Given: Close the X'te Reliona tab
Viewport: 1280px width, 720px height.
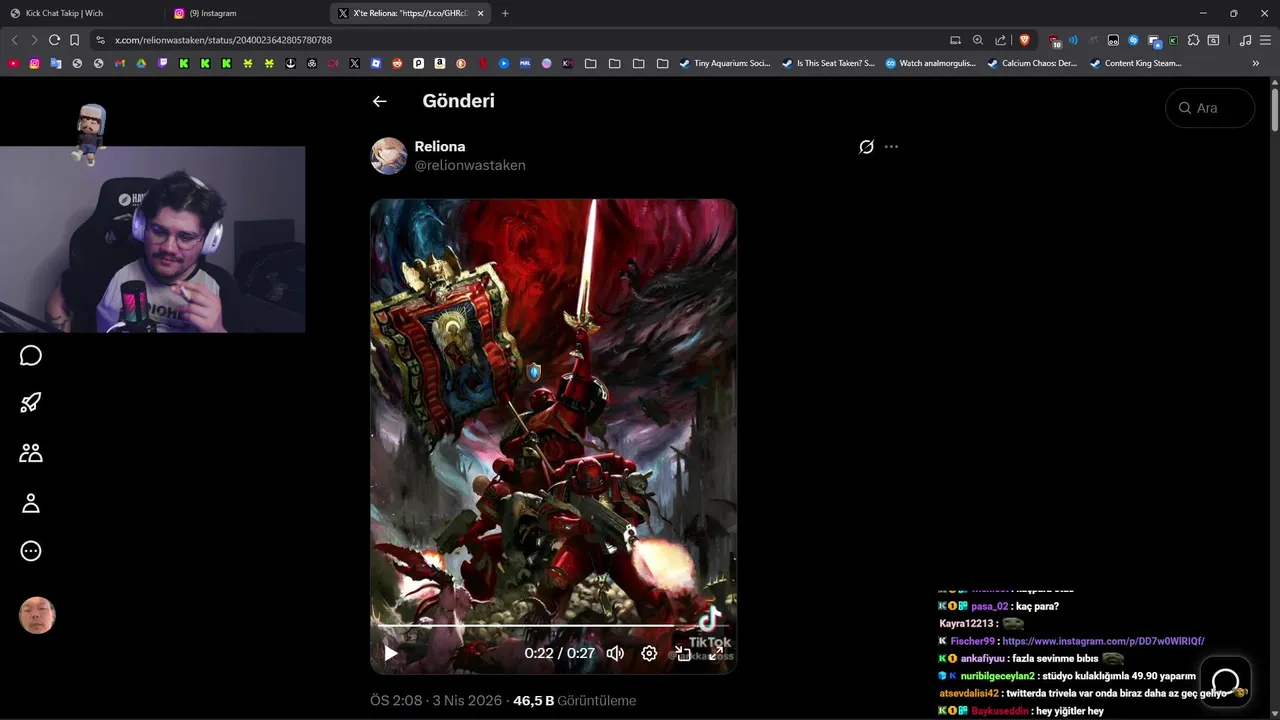Looking at the screenshot, I should [481, 13].
